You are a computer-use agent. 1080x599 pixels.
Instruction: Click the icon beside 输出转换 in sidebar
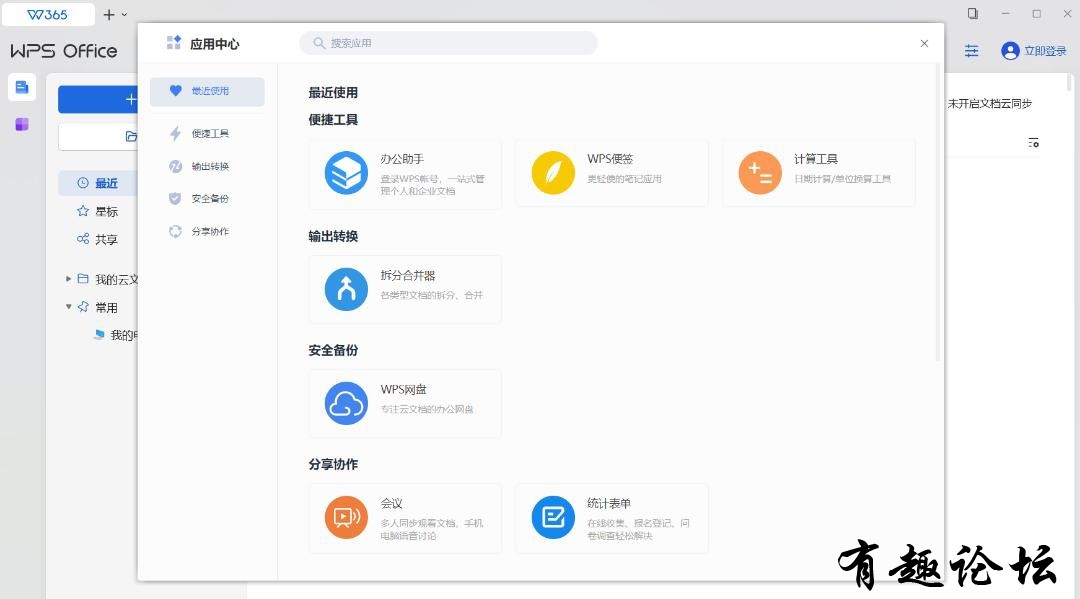[175, 166]
